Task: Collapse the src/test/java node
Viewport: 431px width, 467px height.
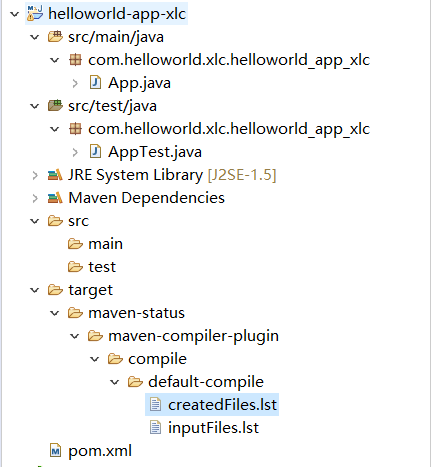Action: [x=34, y=106]
